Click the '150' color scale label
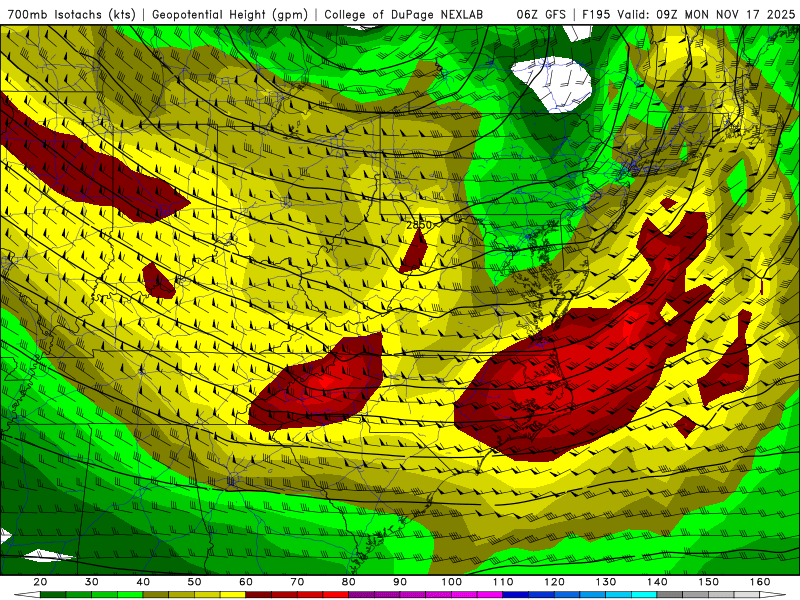 709,582
